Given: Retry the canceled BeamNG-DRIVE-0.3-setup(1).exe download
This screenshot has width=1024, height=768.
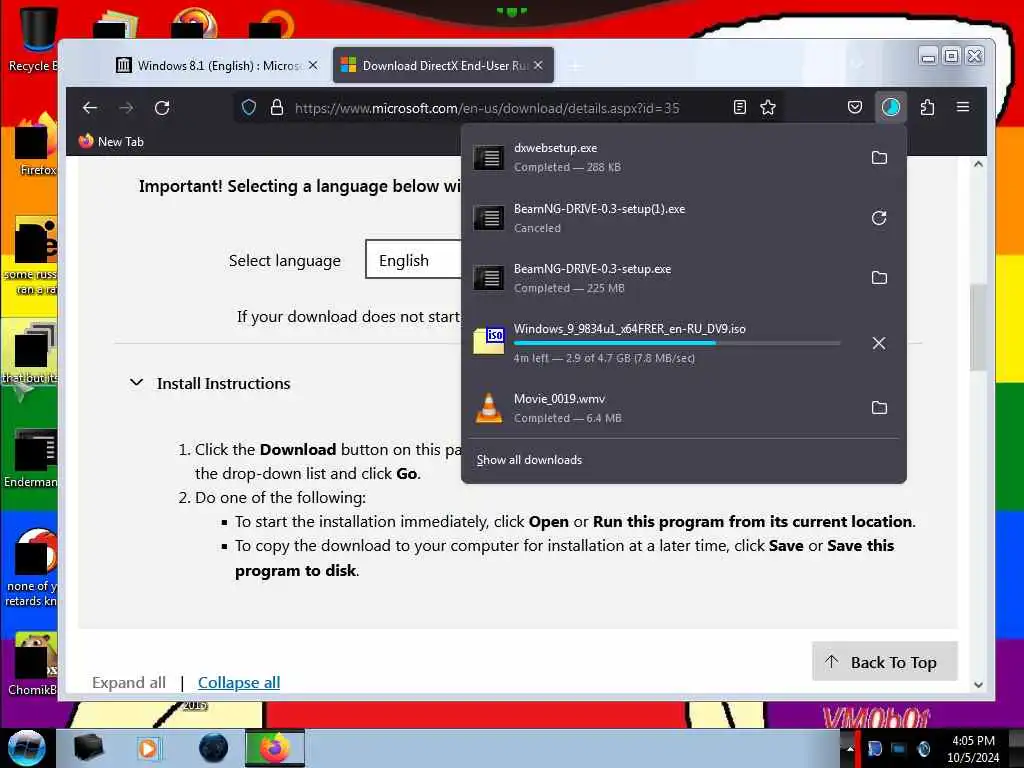Looking at the screenshot, I should (x=879, y=217).
